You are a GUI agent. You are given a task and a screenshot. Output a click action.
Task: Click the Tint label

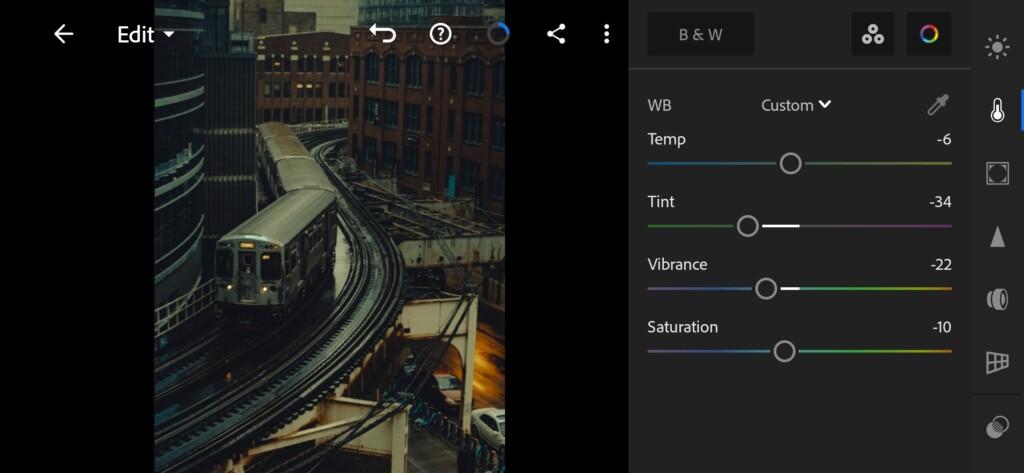pos(661,202)
